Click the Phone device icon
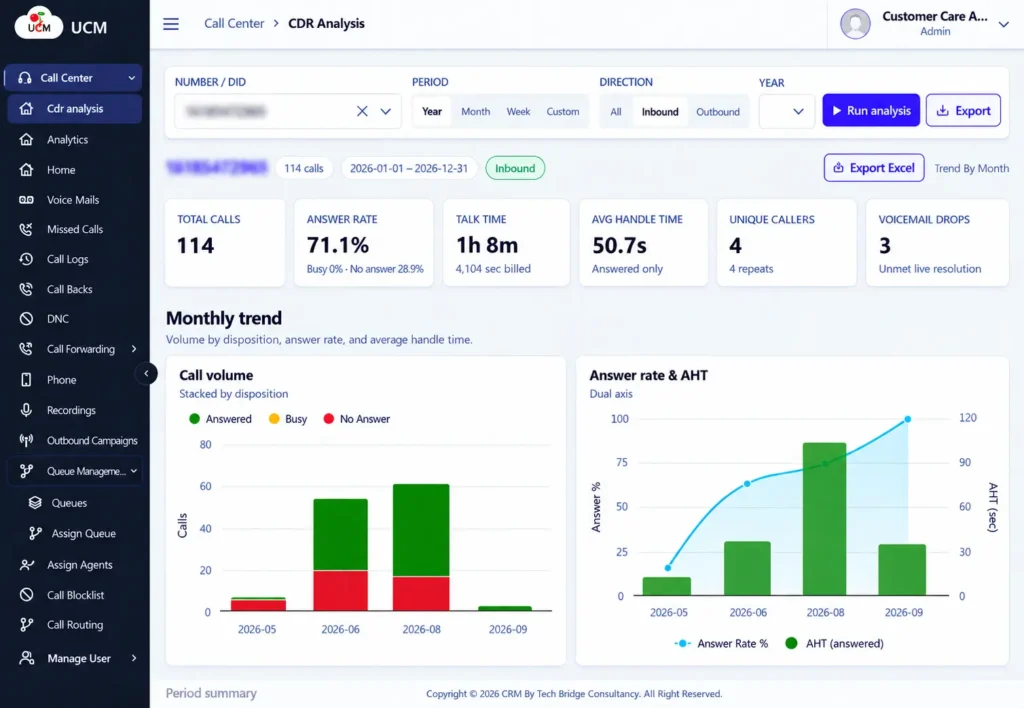1024x708 pixels. coord(26,379)
